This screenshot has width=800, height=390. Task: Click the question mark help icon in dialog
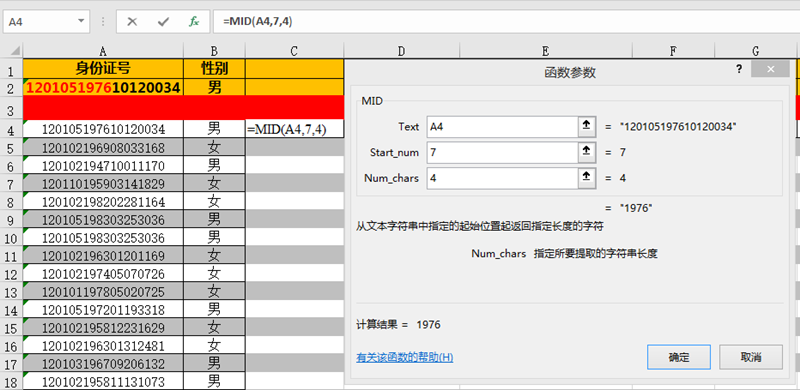pyautogui.click(x=739, y=70)
